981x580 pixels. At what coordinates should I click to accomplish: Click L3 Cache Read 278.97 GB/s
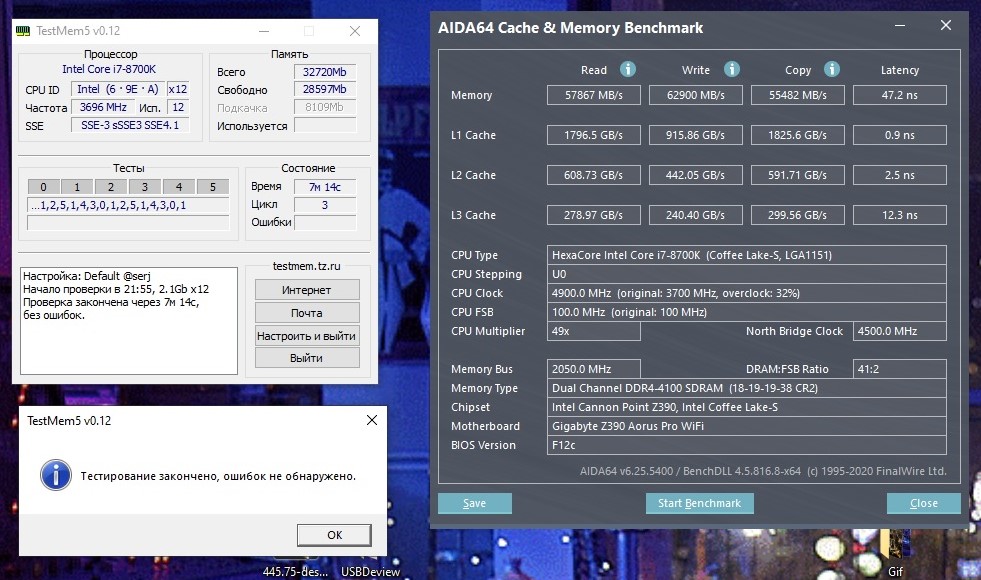click(x=594, y=215)
